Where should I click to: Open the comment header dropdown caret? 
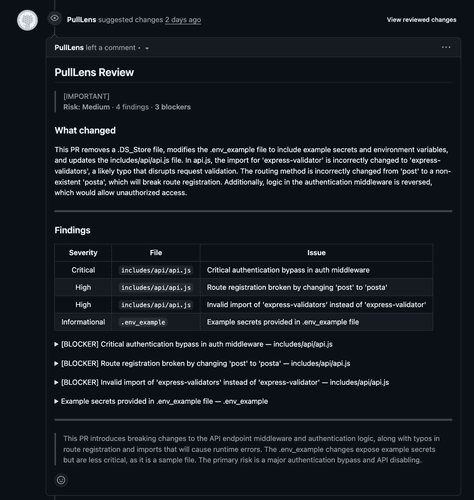[147, 48]
